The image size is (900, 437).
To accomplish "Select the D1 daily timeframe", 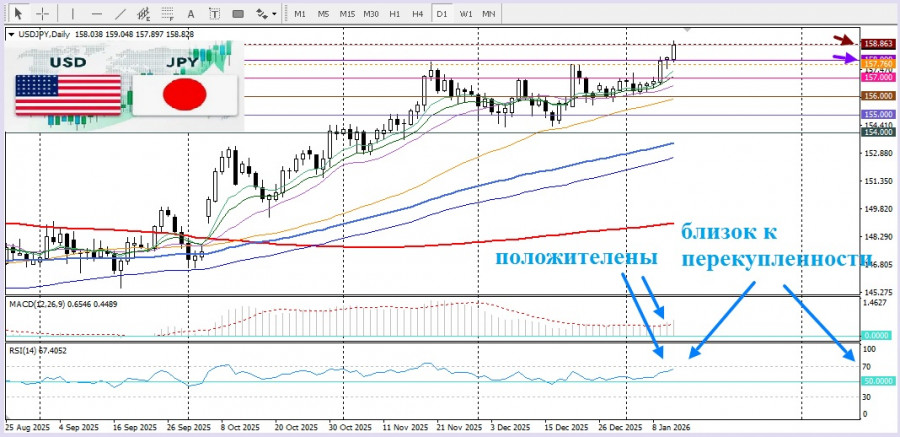I will point(442,14).
